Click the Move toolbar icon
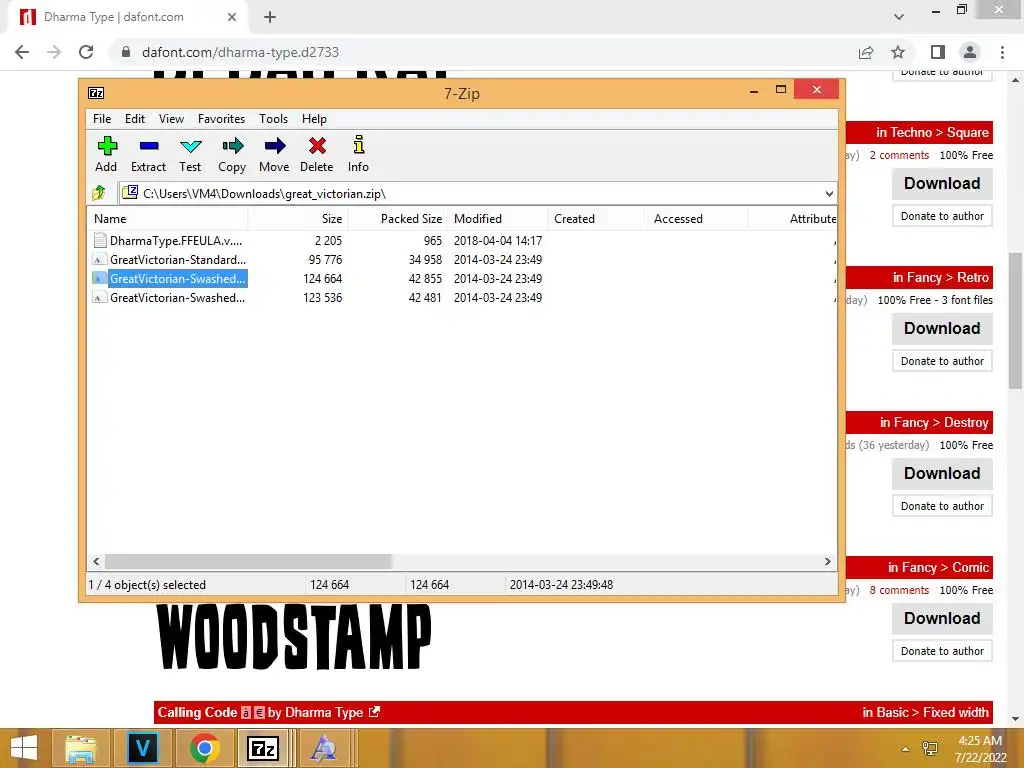This screenshot has height=768, width=1024. click(274, 153)
